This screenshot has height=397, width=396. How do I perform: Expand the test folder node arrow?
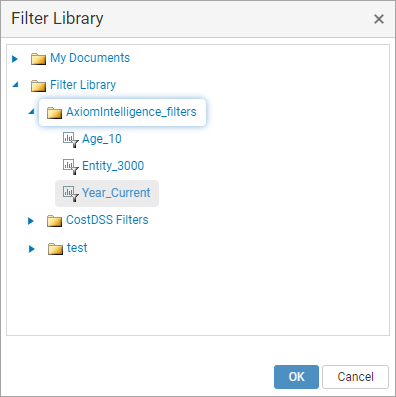click(32, 249)
